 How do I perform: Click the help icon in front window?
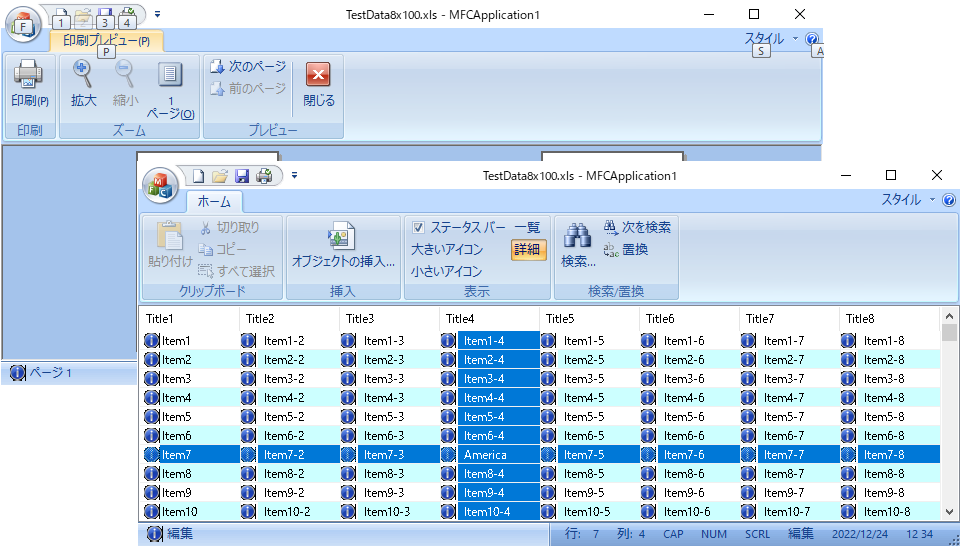pyautogui.click(x=948, y=200)
